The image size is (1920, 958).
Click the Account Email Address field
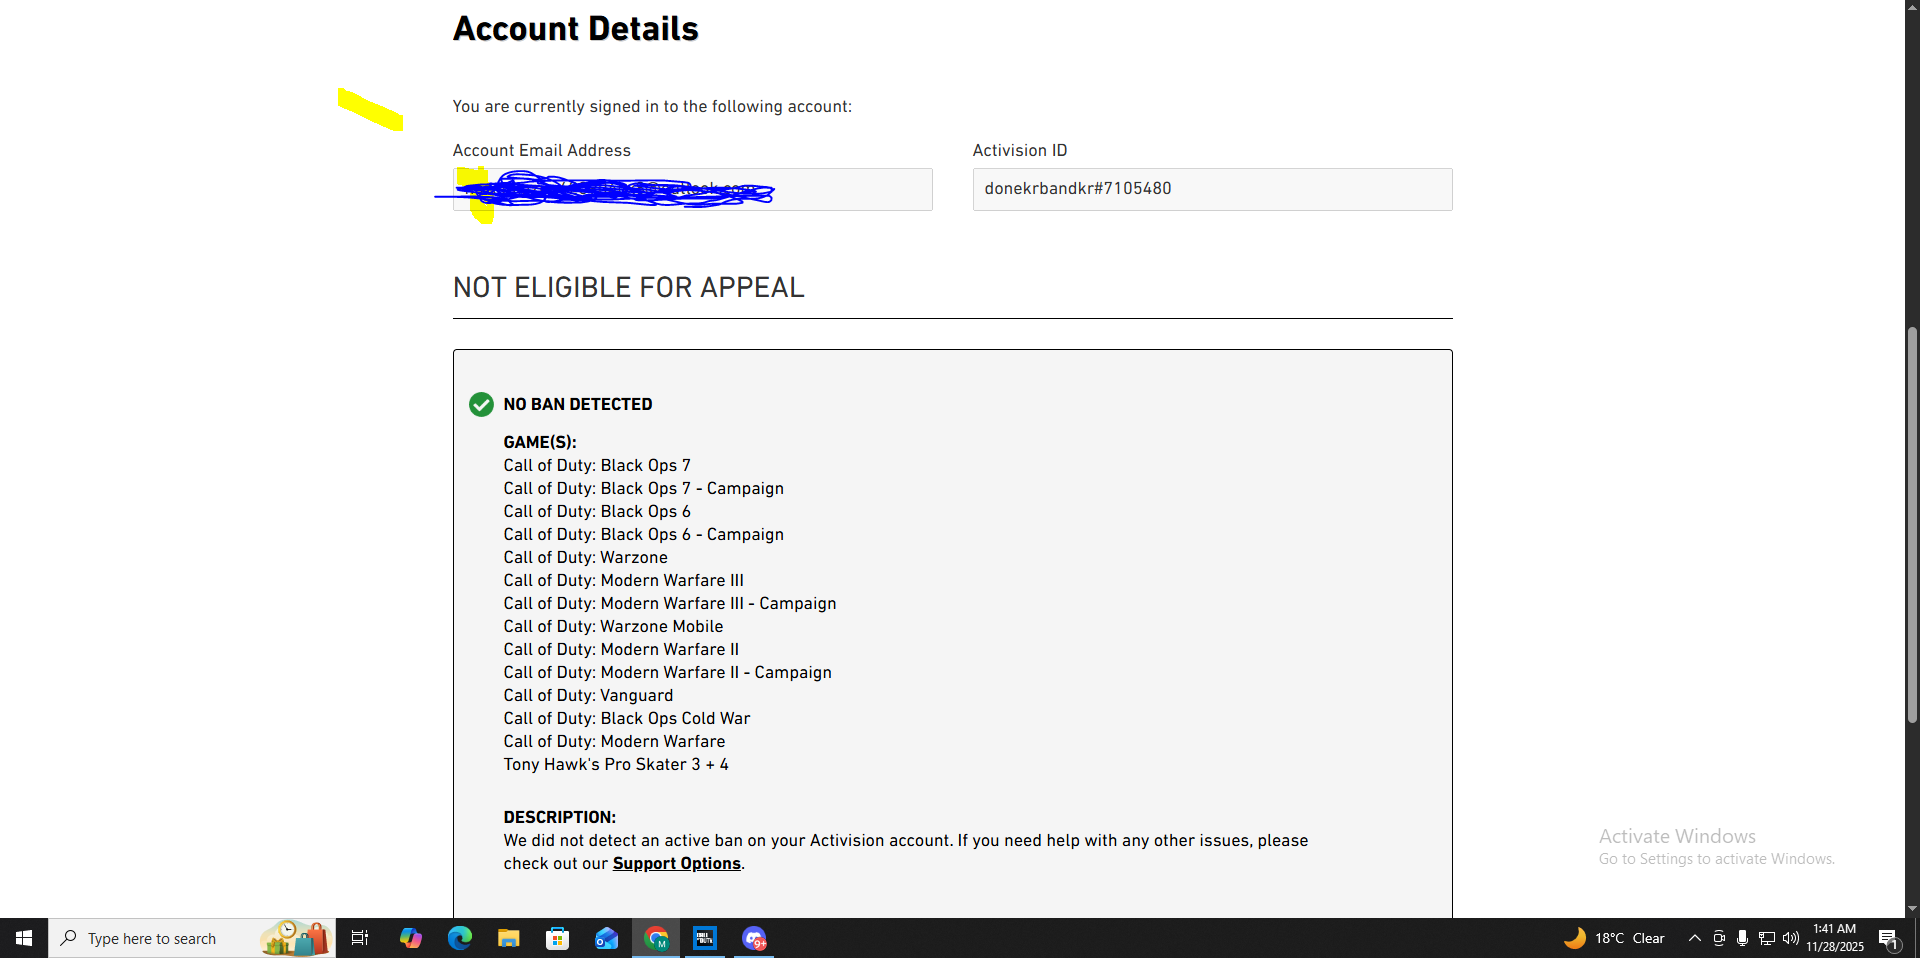pos(692,189)
